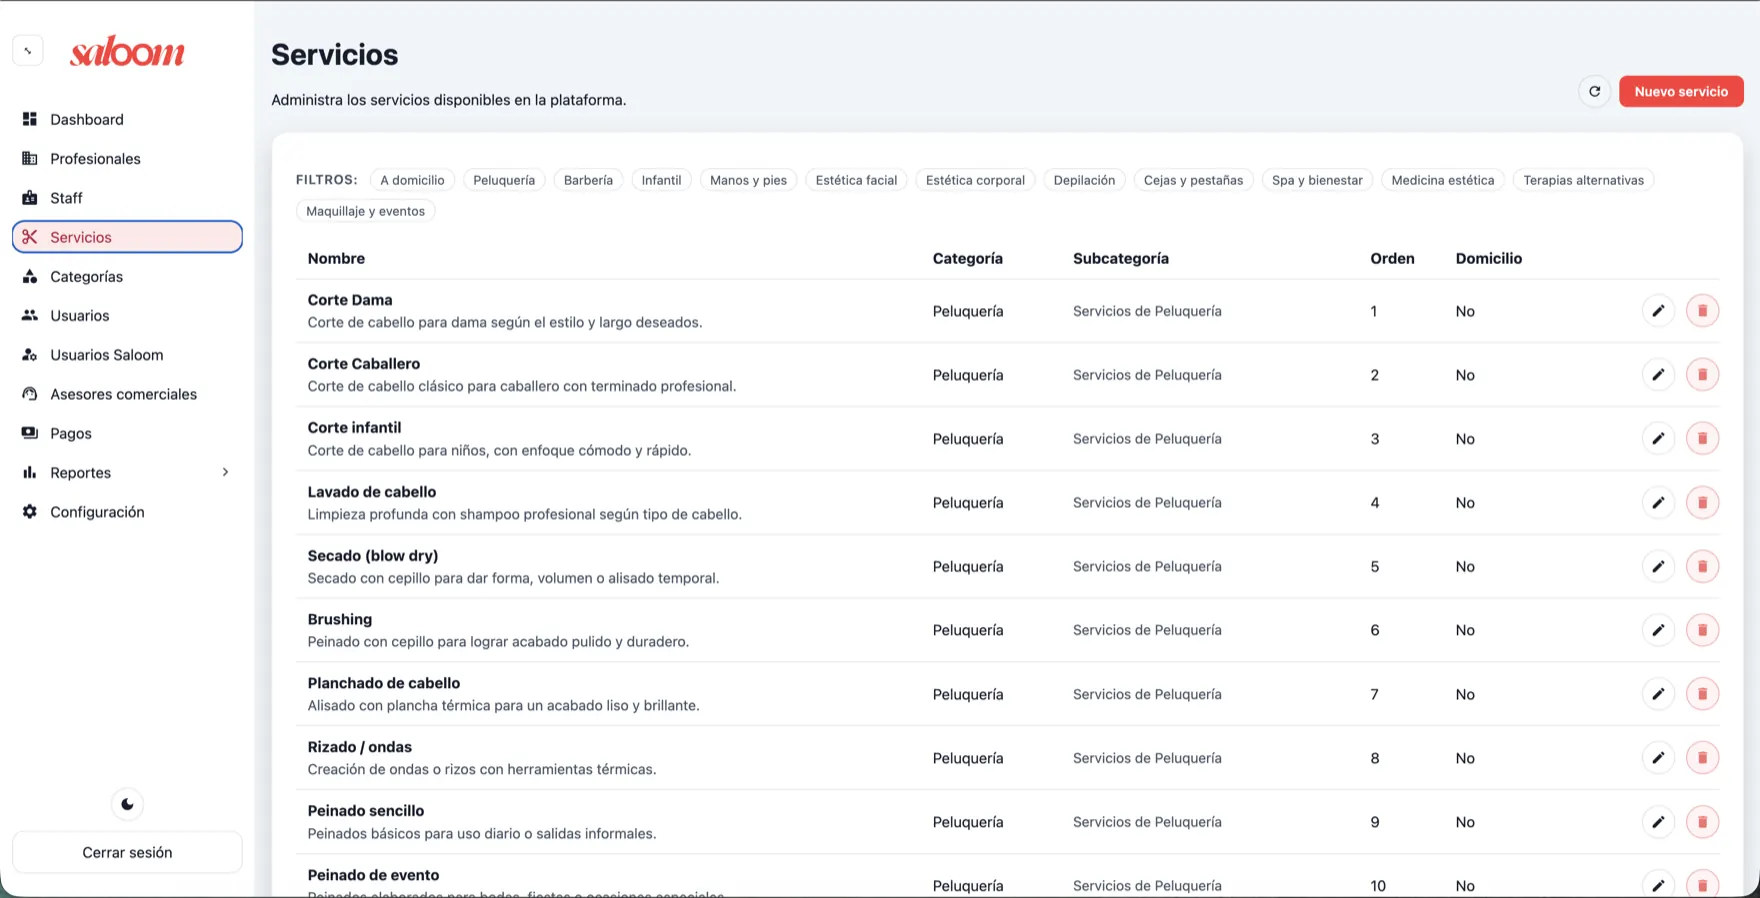Edit the Corte infantil service
The width and height of the screenshot is (1760, 898).
point(1658,439)
